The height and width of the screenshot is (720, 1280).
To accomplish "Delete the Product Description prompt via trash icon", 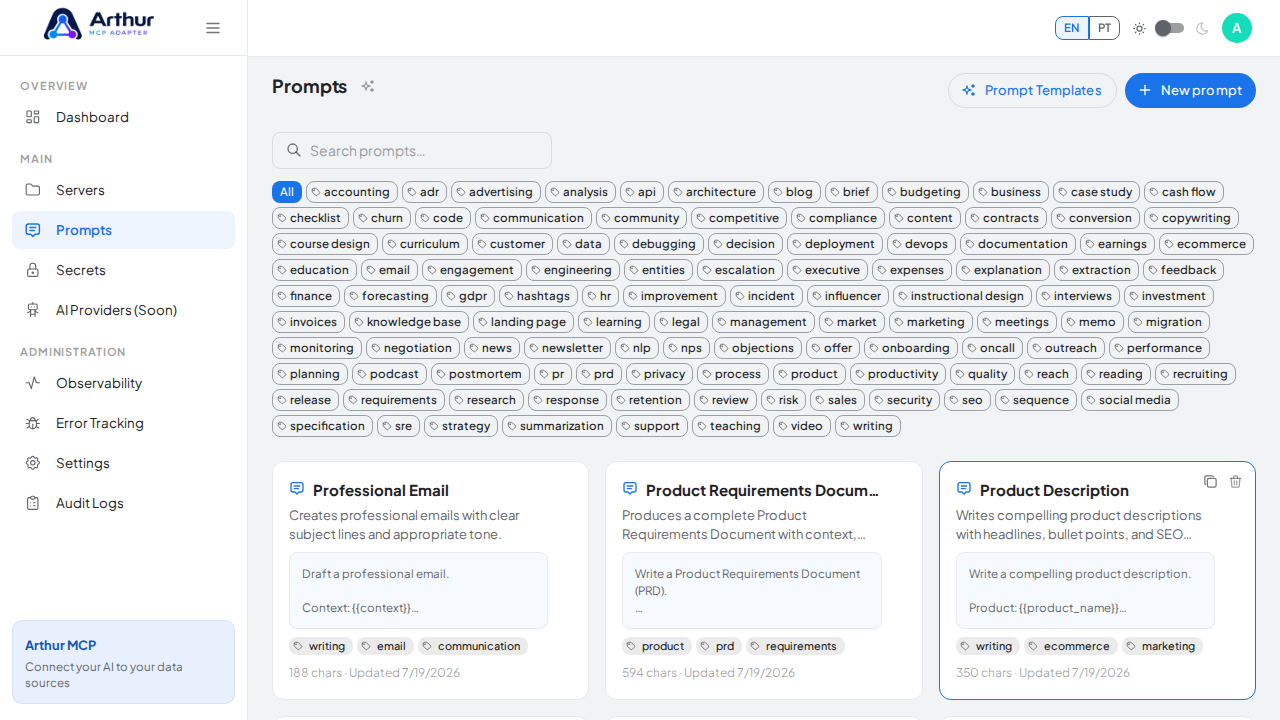I will [x=1235, y=481].
